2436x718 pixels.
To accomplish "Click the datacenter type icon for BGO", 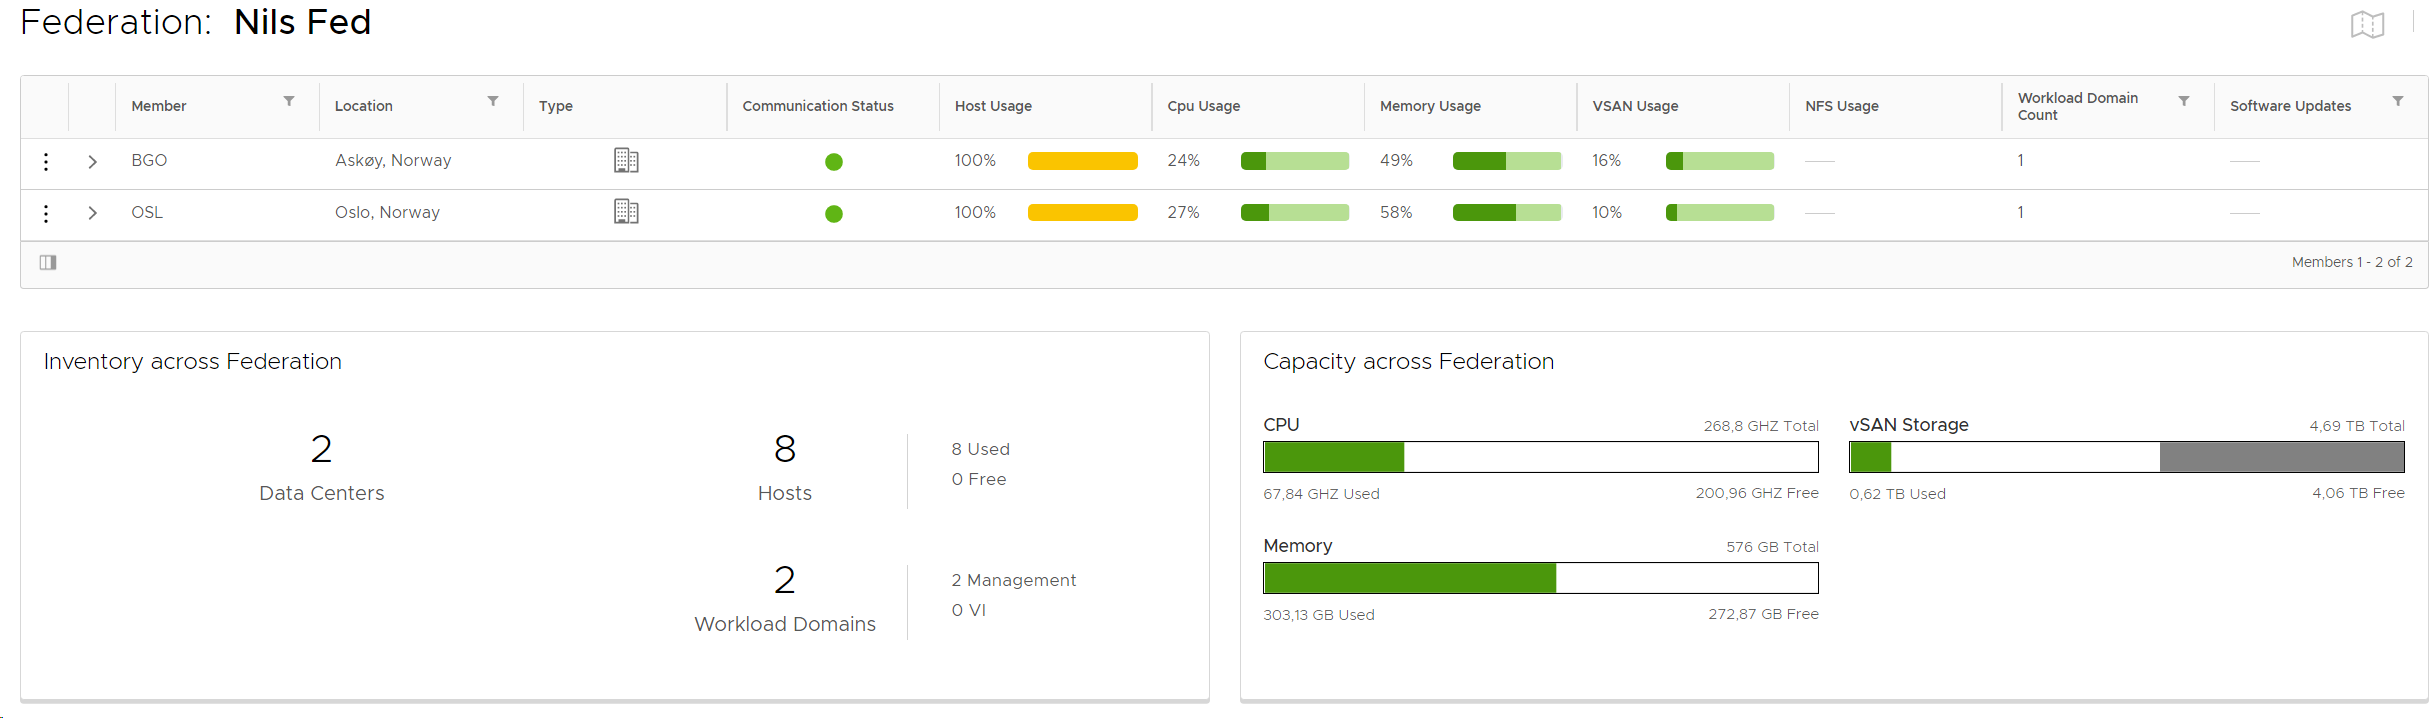I will (x=626, y=160).
